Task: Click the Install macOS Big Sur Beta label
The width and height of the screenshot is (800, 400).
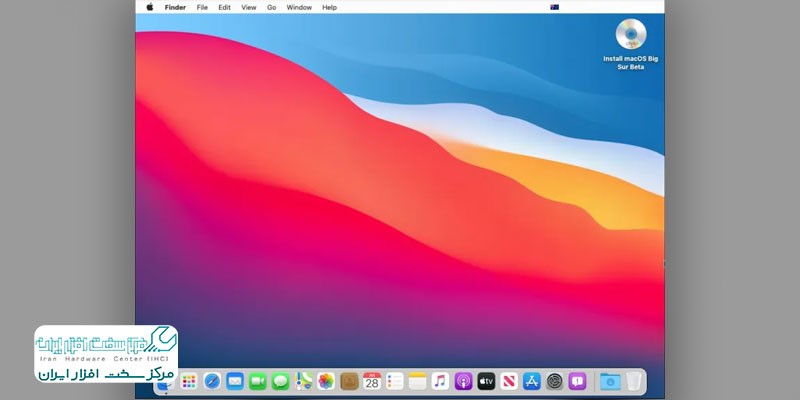Action: tap(631, 63)
